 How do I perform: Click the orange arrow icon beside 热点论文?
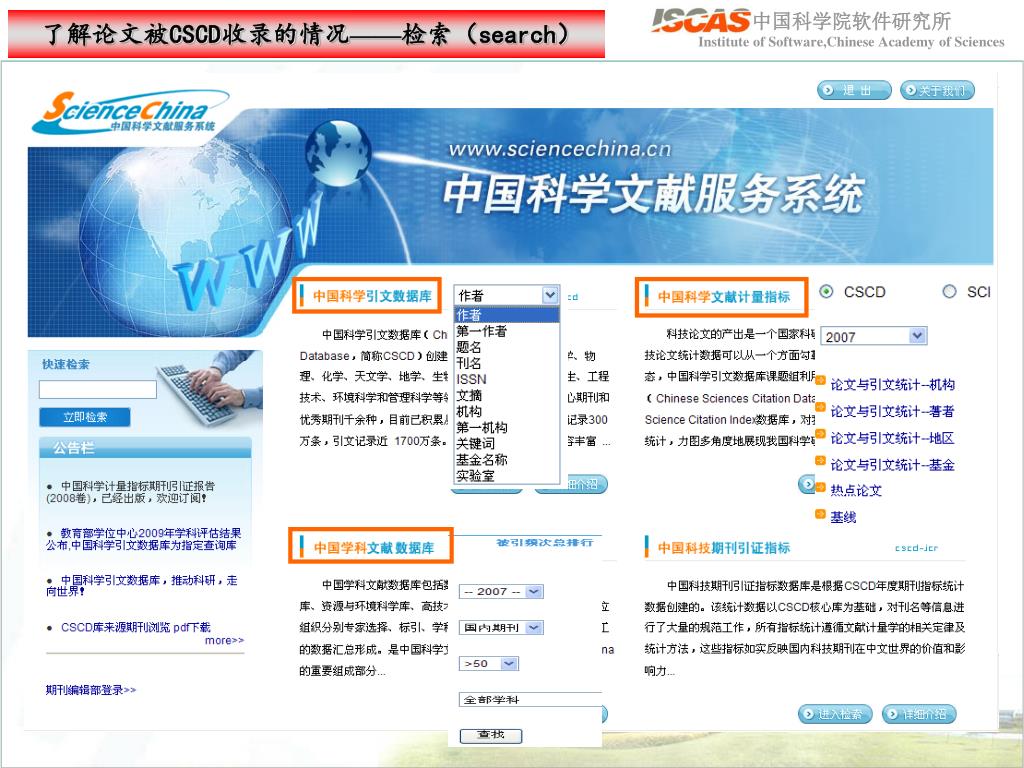pyautogui.click(x=821, y=487)
